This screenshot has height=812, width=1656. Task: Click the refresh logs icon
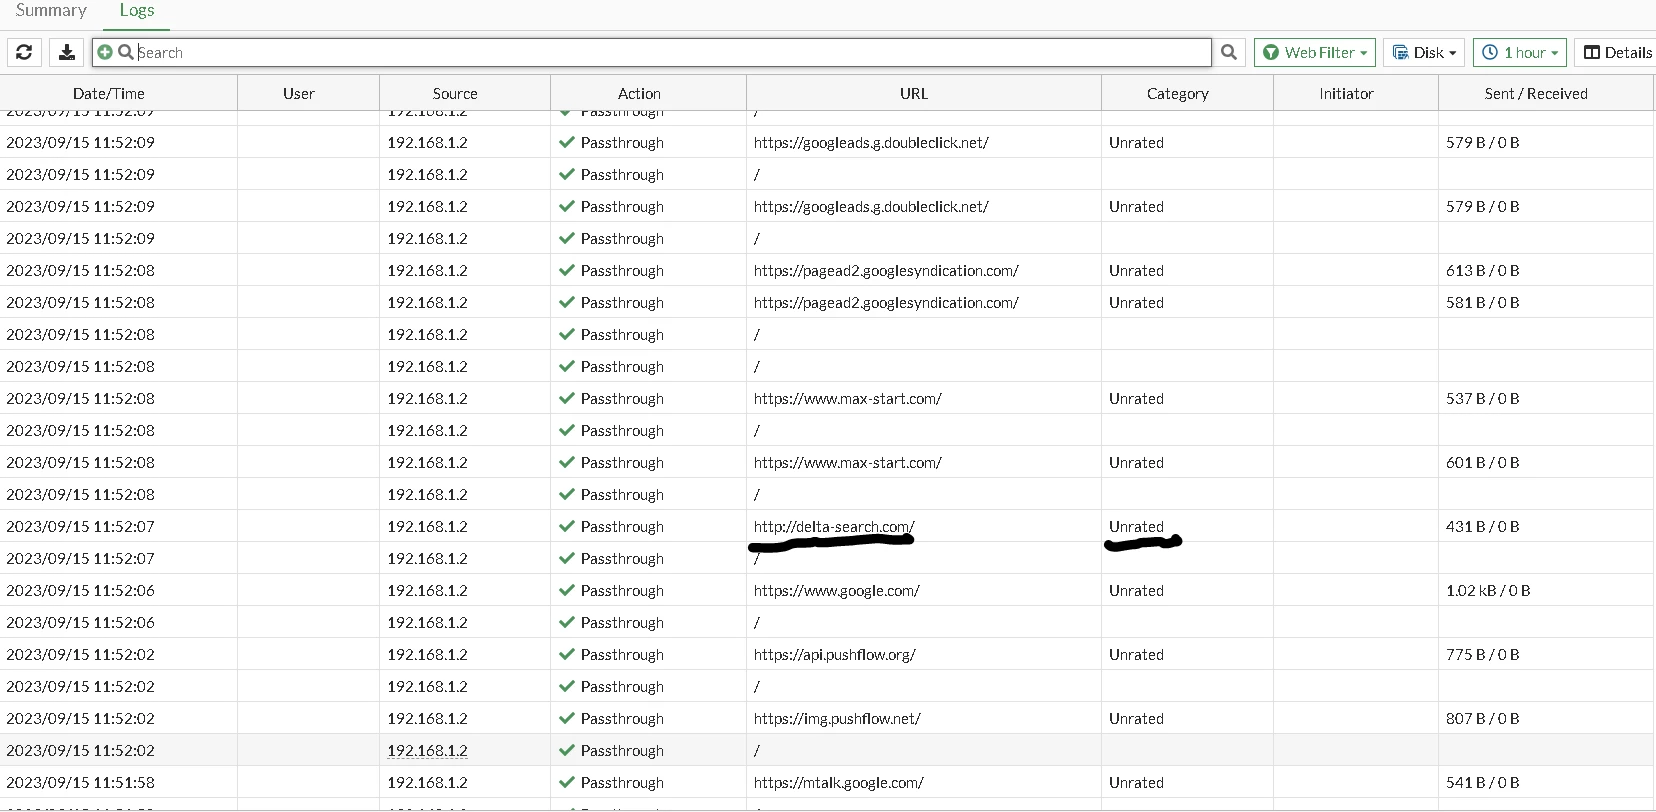point(24,52)
